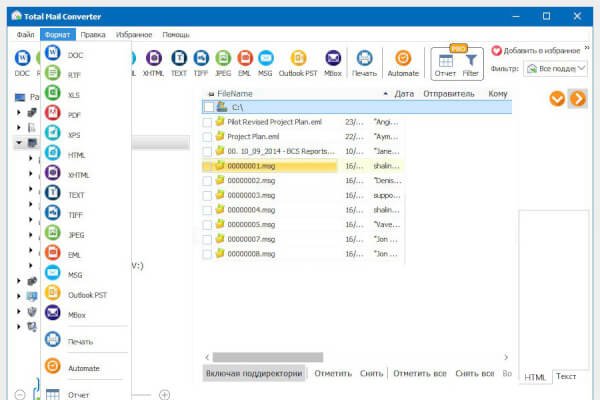Expand the last folder tree node
Image resolution: width=600 pixels, height=400 pixels.
click(19, 327)
